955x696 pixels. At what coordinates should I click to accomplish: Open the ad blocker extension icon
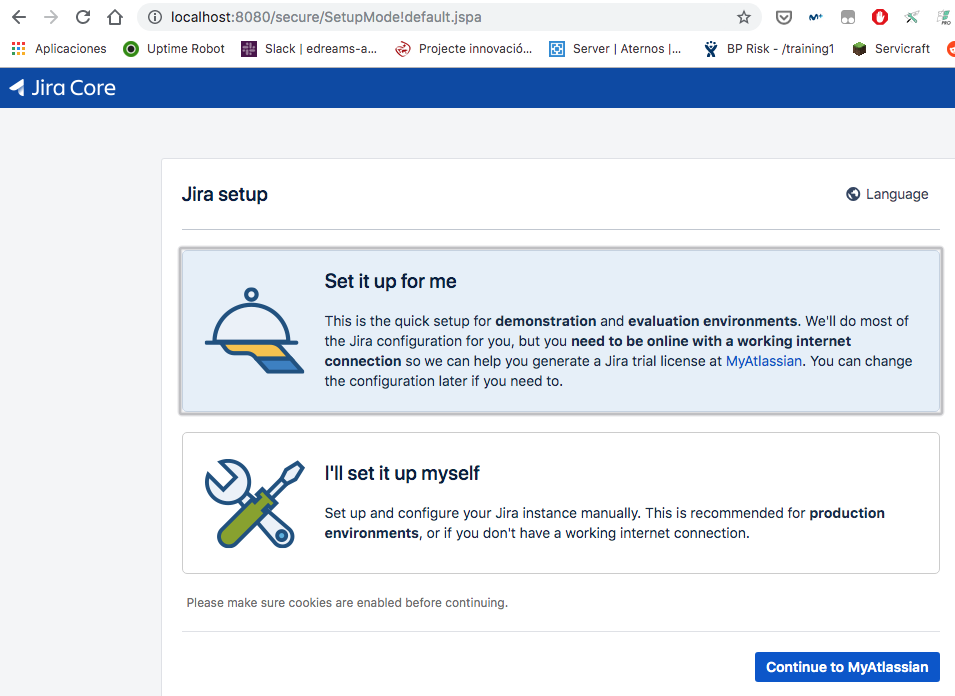878,16
